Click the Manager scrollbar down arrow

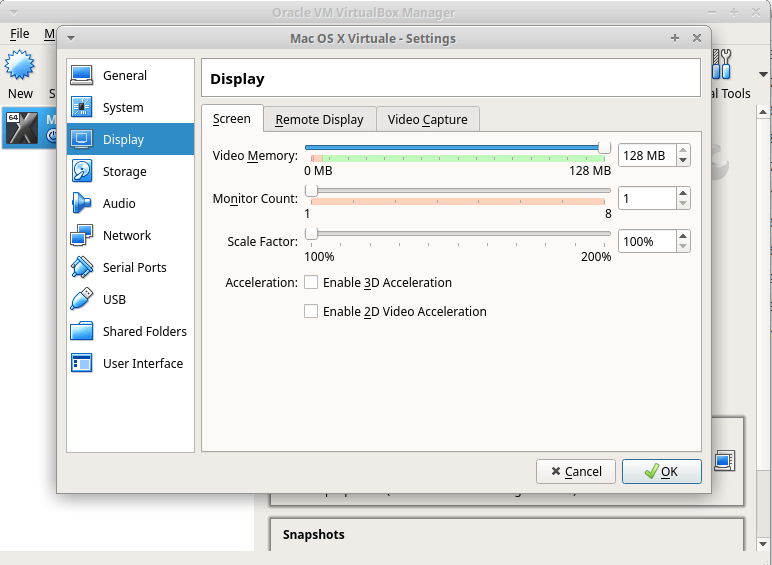[763, 544]
